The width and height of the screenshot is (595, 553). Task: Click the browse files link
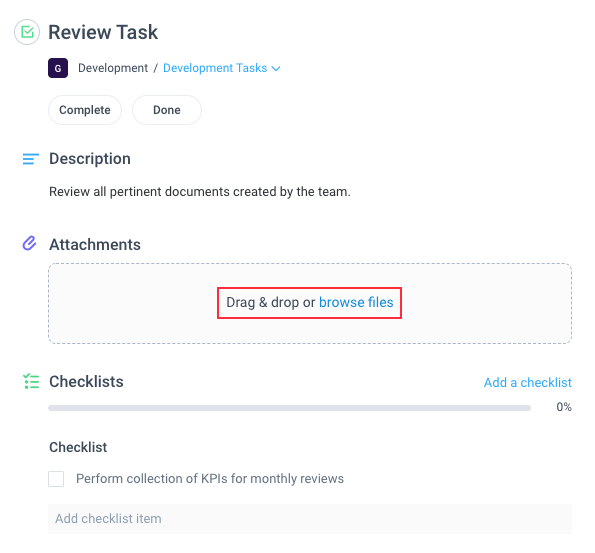[x=356, y=302]
